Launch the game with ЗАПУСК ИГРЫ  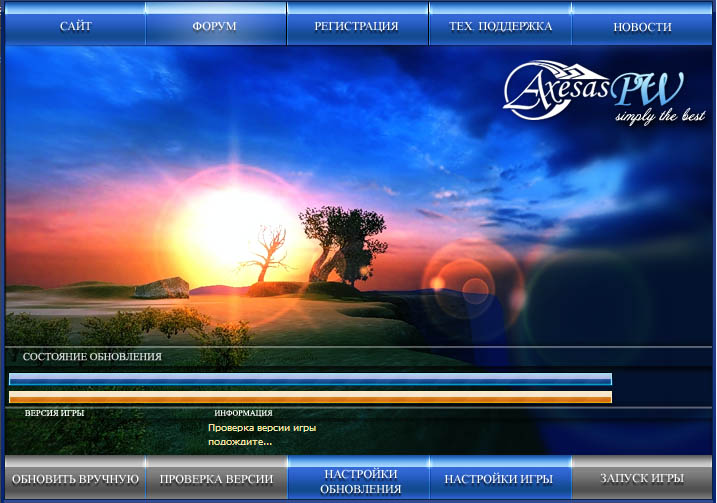(x=642, y=479)
